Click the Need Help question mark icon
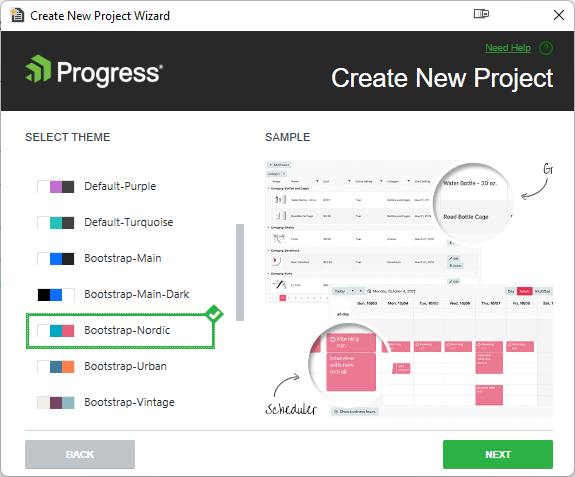575x477 pixels. (546, 48)
